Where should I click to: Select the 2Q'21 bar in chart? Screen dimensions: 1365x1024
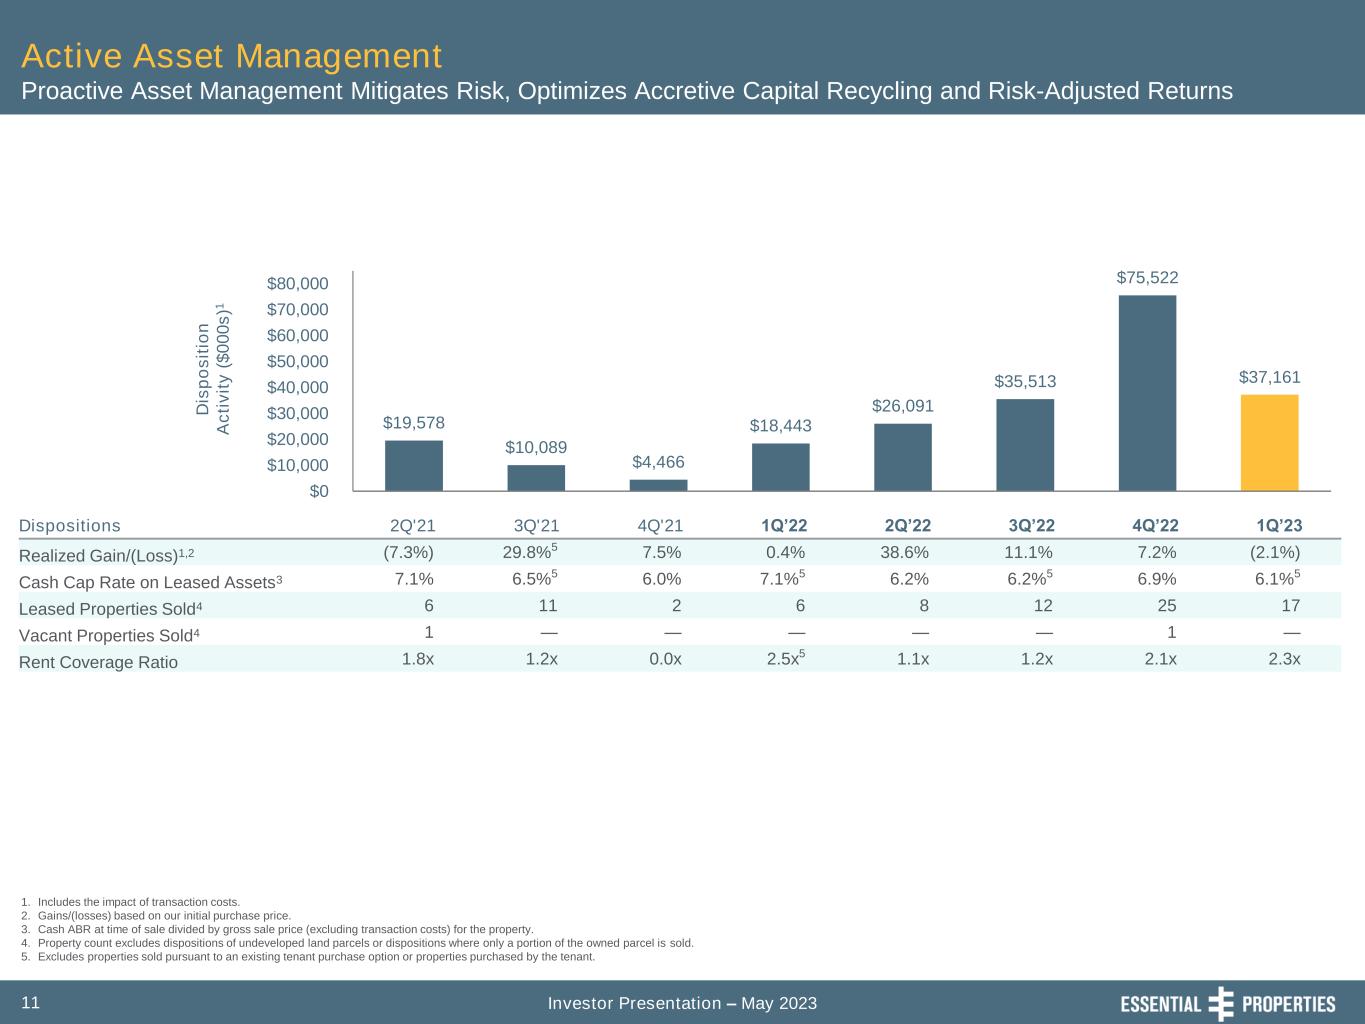pyautogui.click(x=414, y=465)
